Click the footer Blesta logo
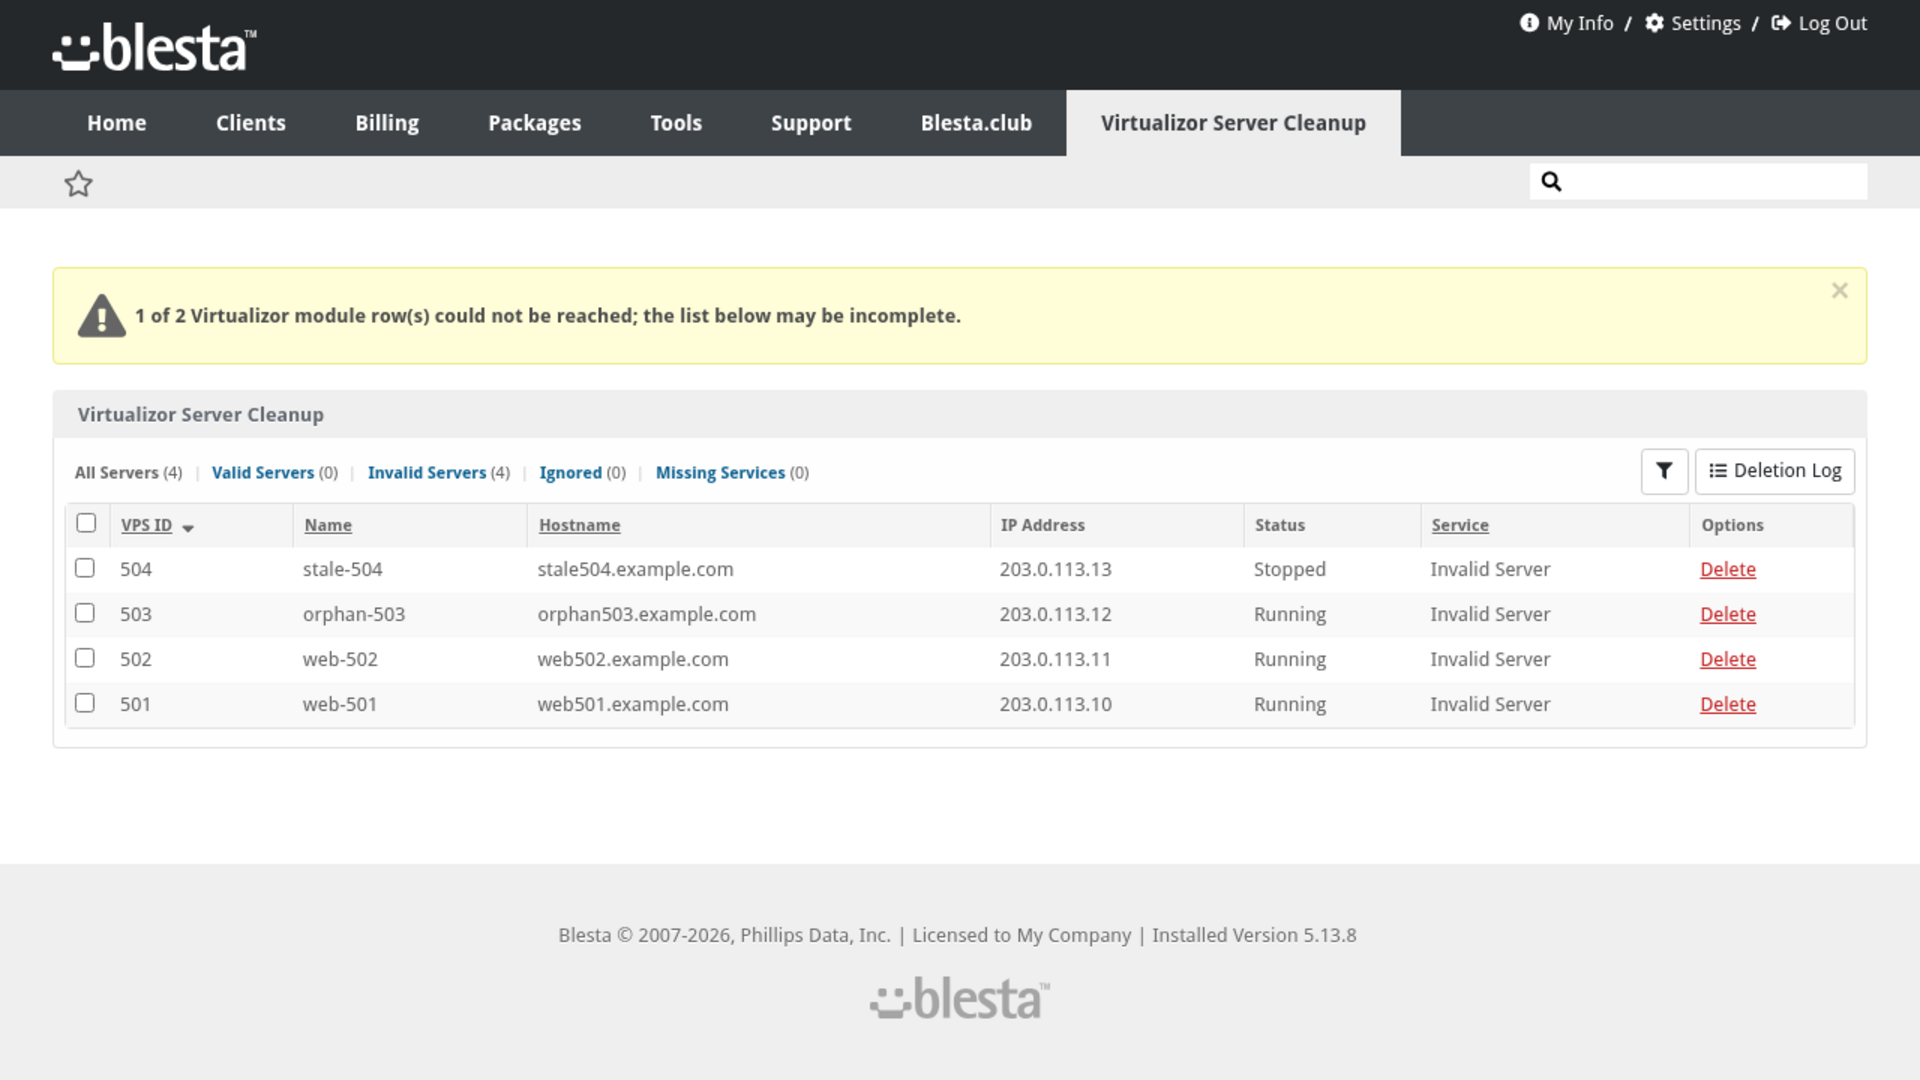The height and width of the screenshot is (1080, 1920). [x=960, y=999]
